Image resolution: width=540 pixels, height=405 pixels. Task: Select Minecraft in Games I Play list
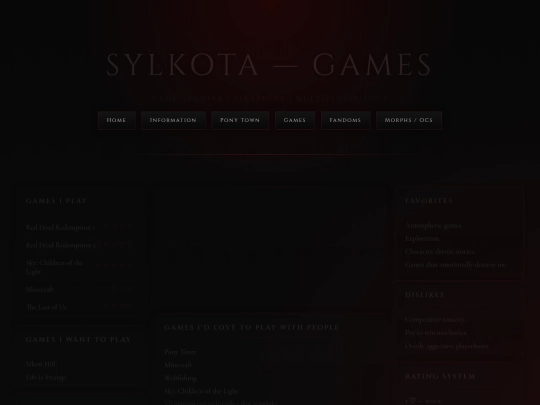[40, 289]
